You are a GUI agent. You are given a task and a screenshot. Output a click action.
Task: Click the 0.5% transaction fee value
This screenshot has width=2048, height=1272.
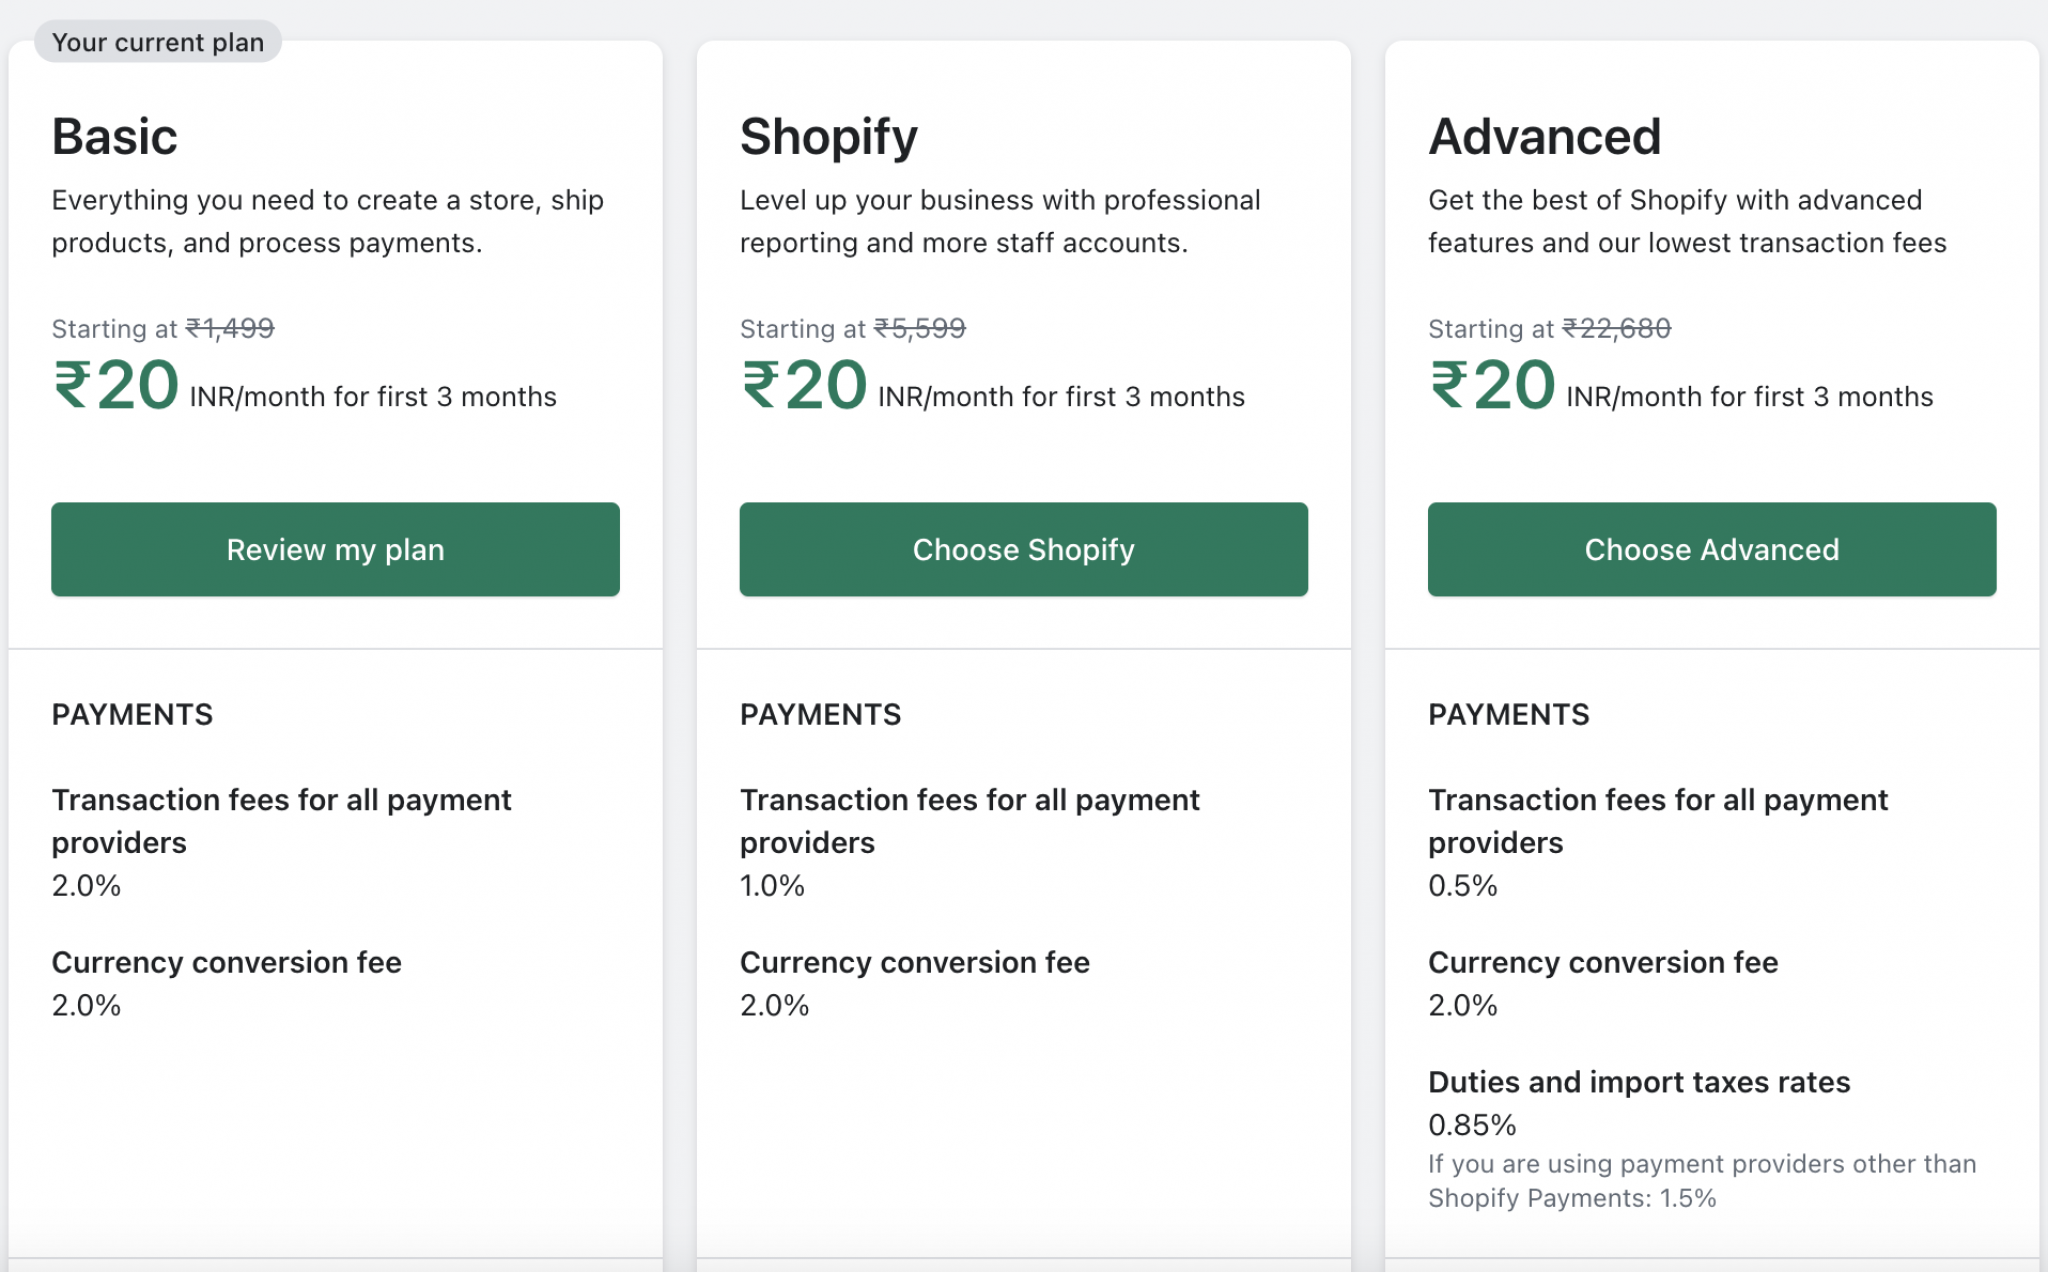pyautogui.click(x=1462, y=885)
